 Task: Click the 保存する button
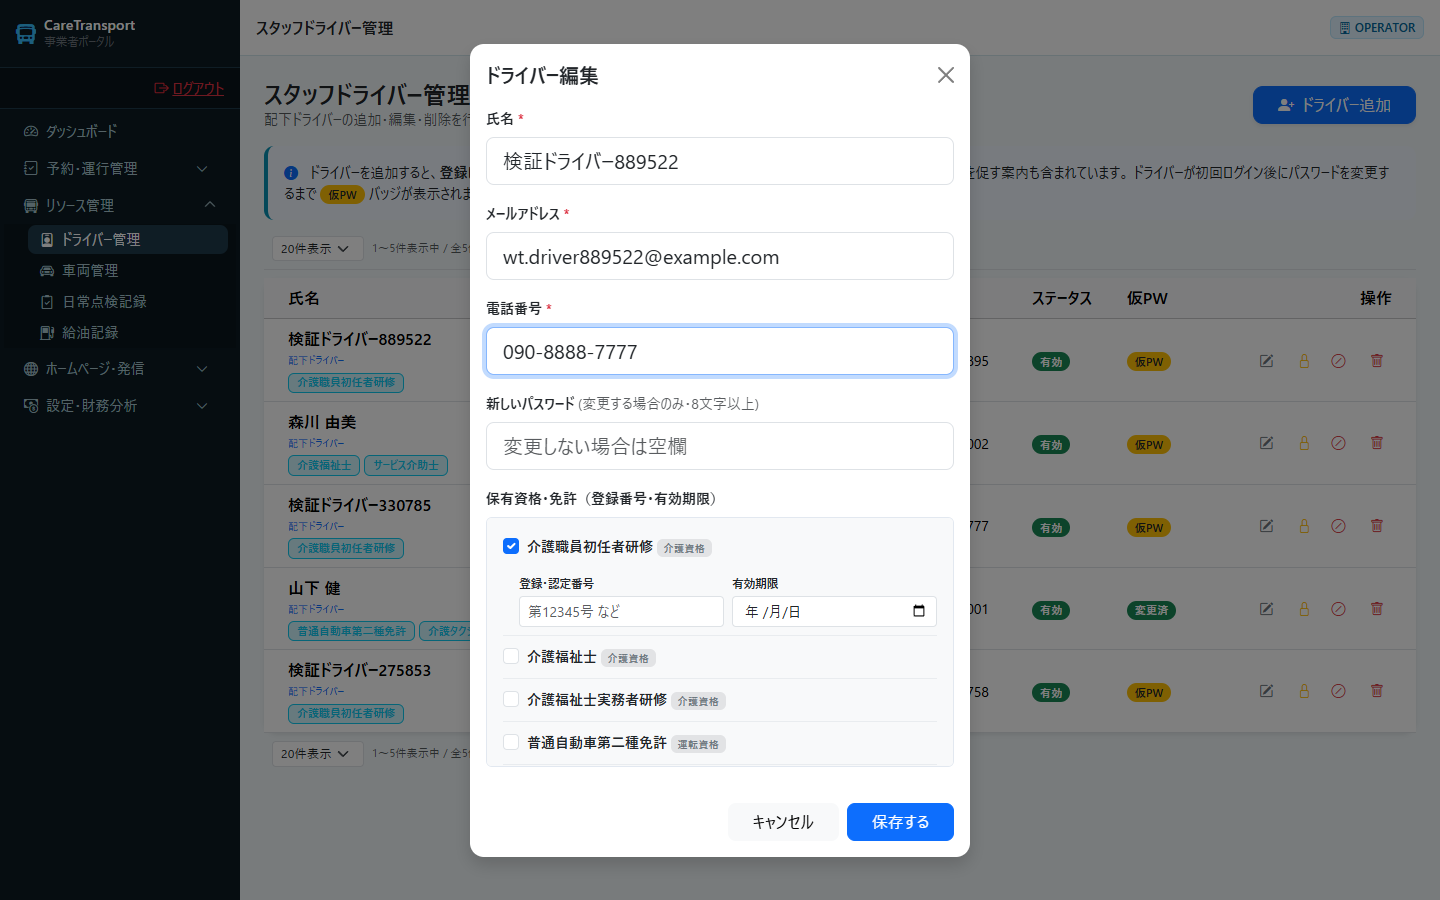900,822
